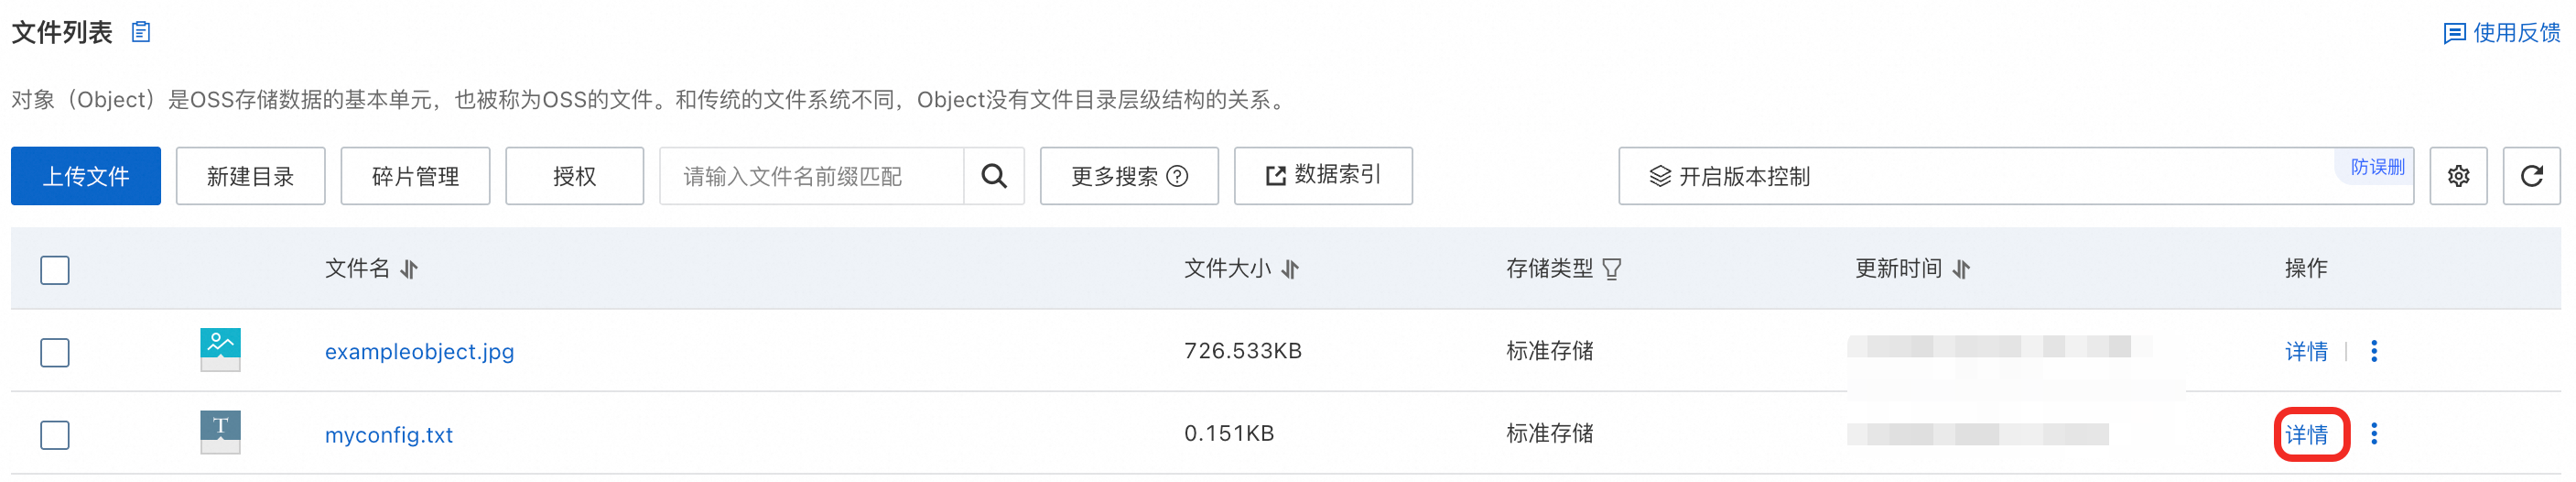Image resolution: width=2576 pixels, height=482 pixels.
Task: Open the 存储类型 filter funnel
Action: (x=1611, y=269)
